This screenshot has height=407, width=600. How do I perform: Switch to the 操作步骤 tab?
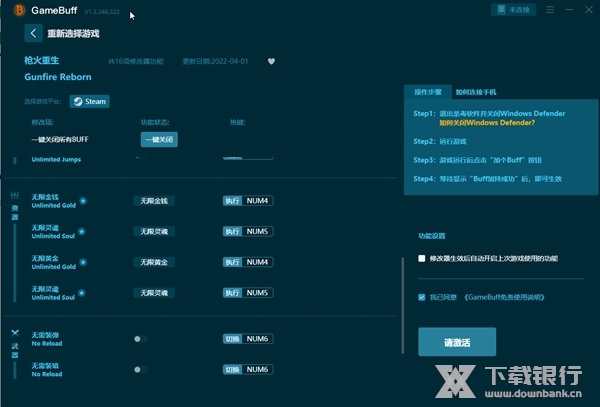coord(428,91)
